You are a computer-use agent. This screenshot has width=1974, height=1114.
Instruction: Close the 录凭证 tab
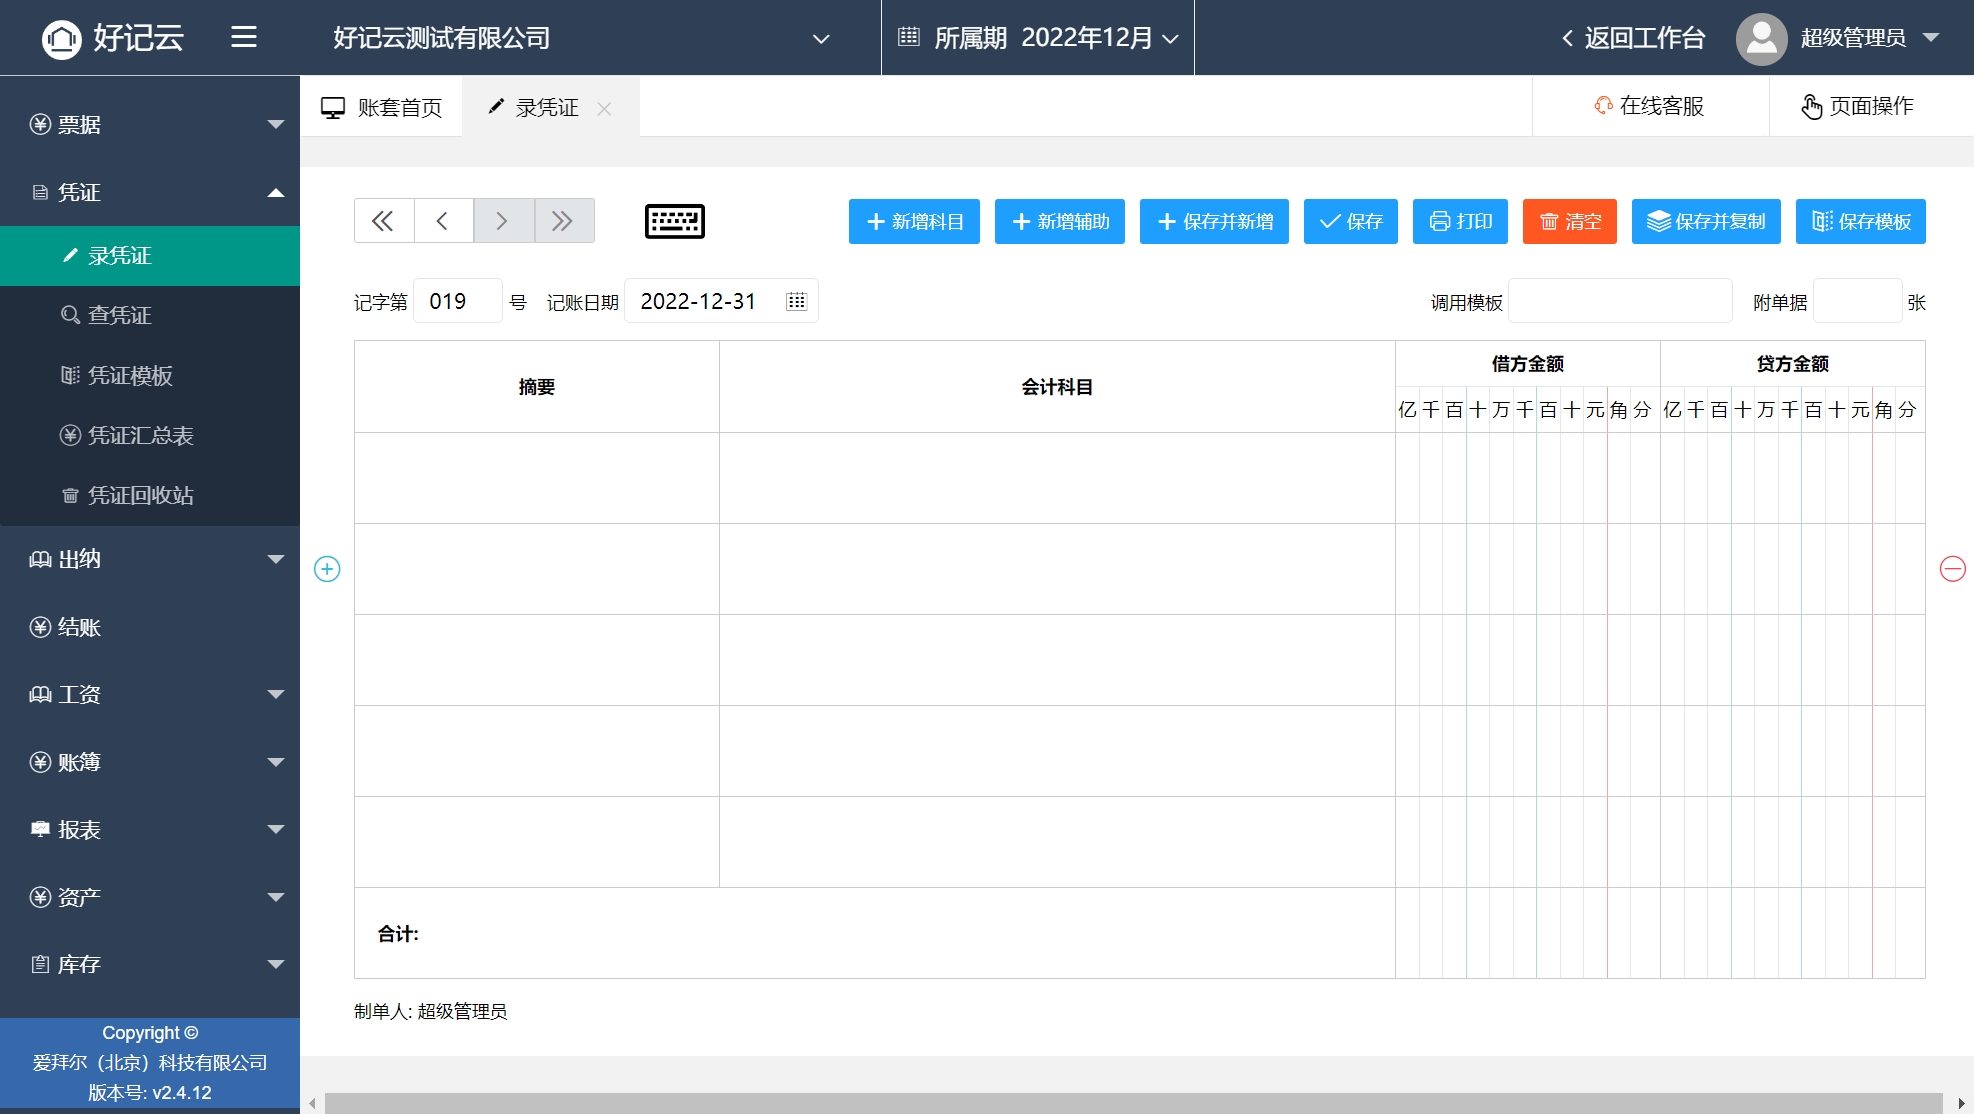point(604,109)
